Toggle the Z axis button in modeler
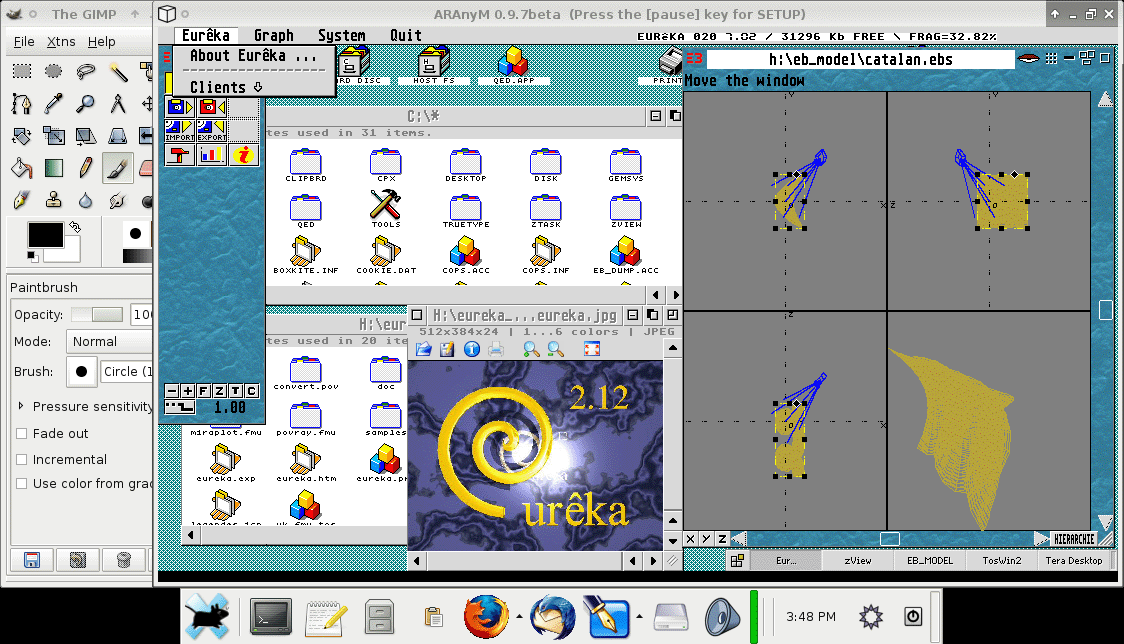Image resolution: width=1124 pixels, height=644 pixels. point(722,539)
